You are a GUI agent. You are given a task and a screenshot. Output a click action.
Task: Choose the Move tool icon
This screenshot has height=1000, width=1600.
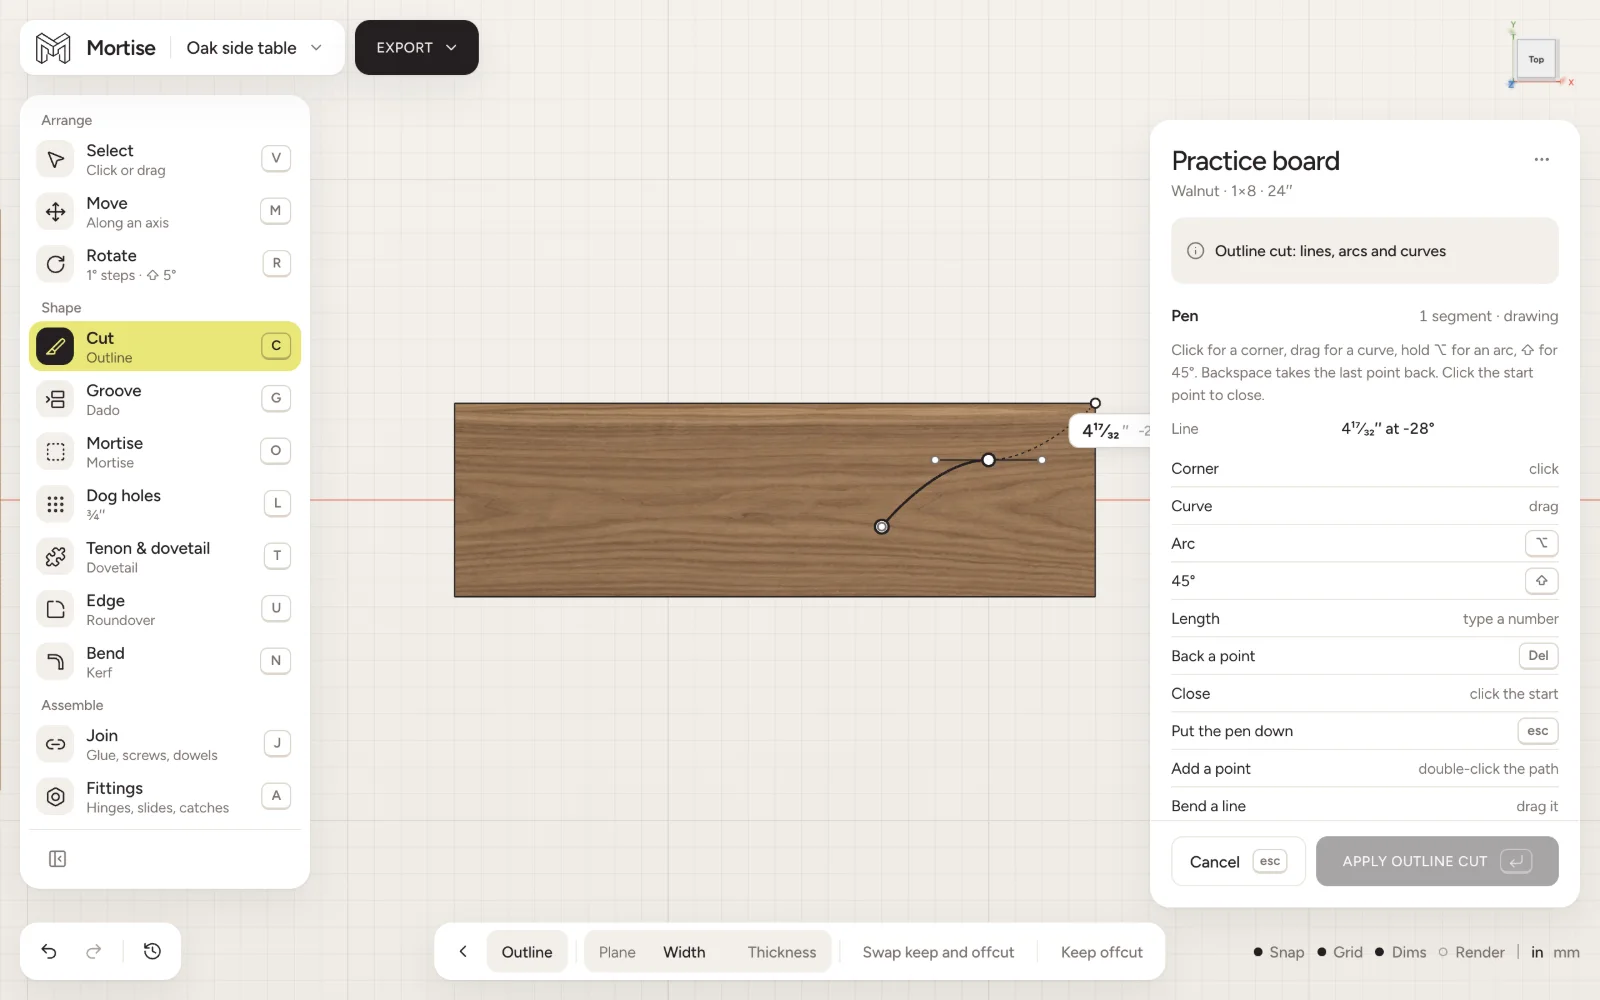pos(56,211)
